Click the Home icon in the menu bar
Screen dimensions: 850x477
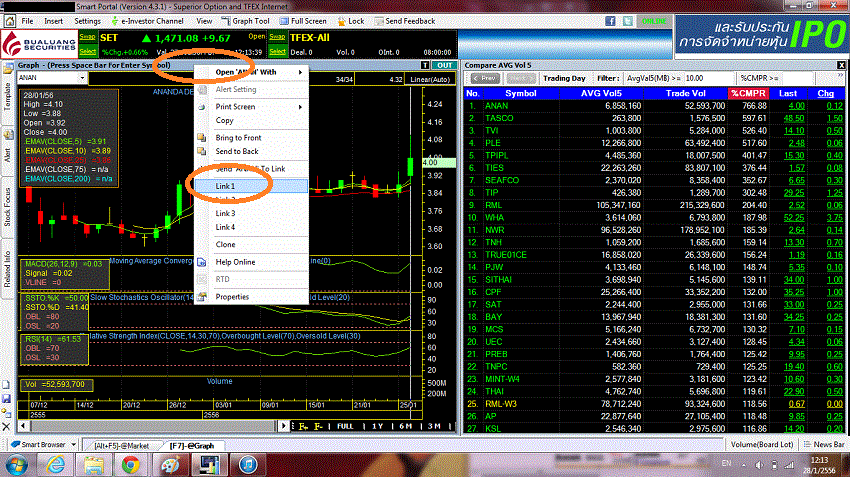pyautogui.click(x=10, y=21)
